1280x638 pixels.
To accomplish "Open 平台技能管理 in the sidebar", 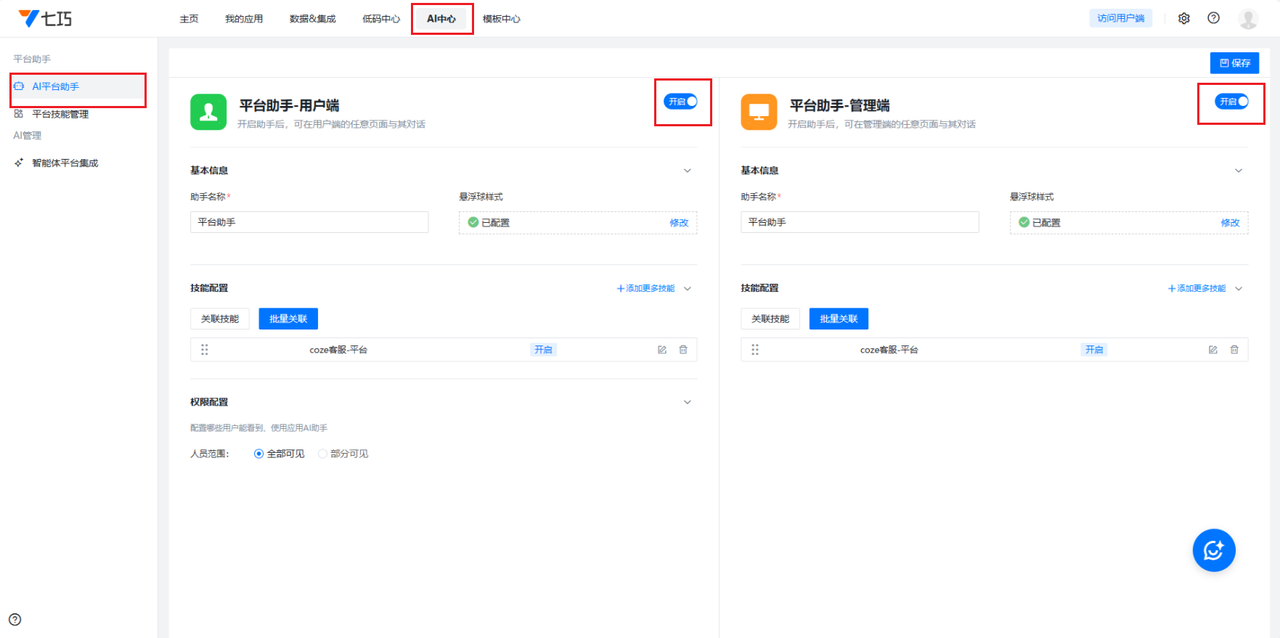I will (60, 114).
